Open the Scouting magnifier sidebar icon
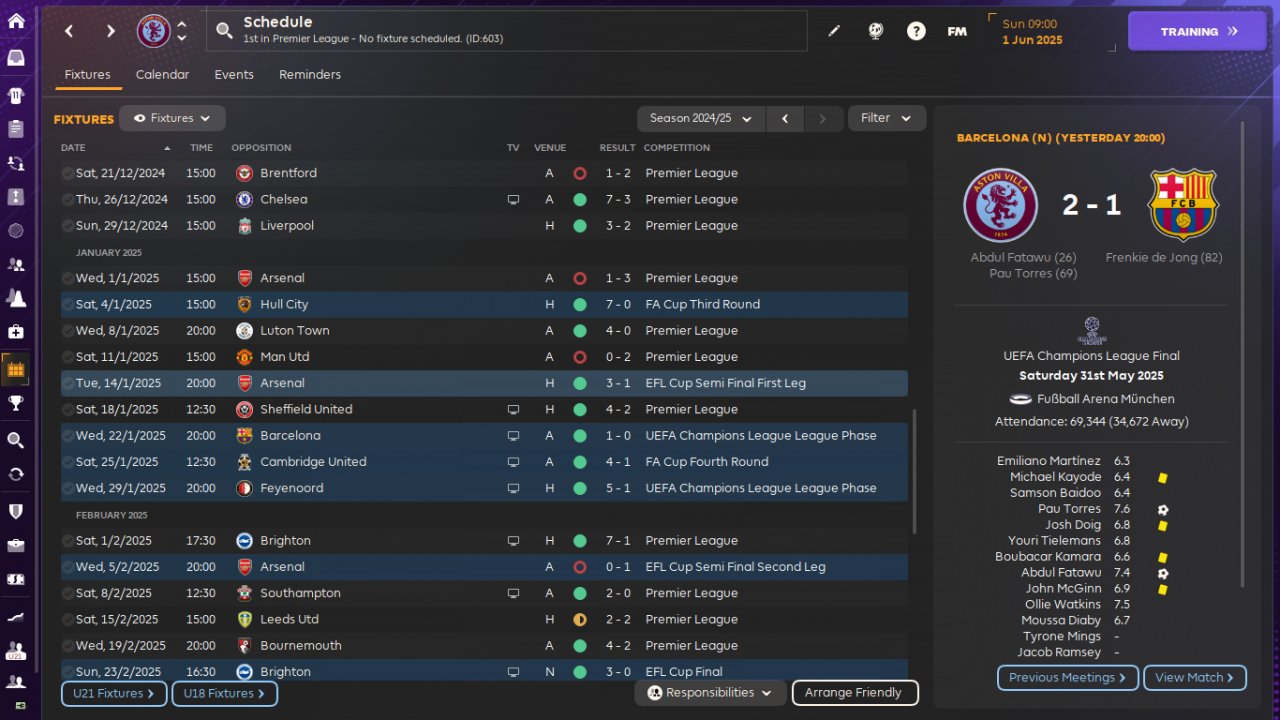Image resolution: width=1280 pixels, height=720 pixels. pyautogui.click(x=16, y=440)
